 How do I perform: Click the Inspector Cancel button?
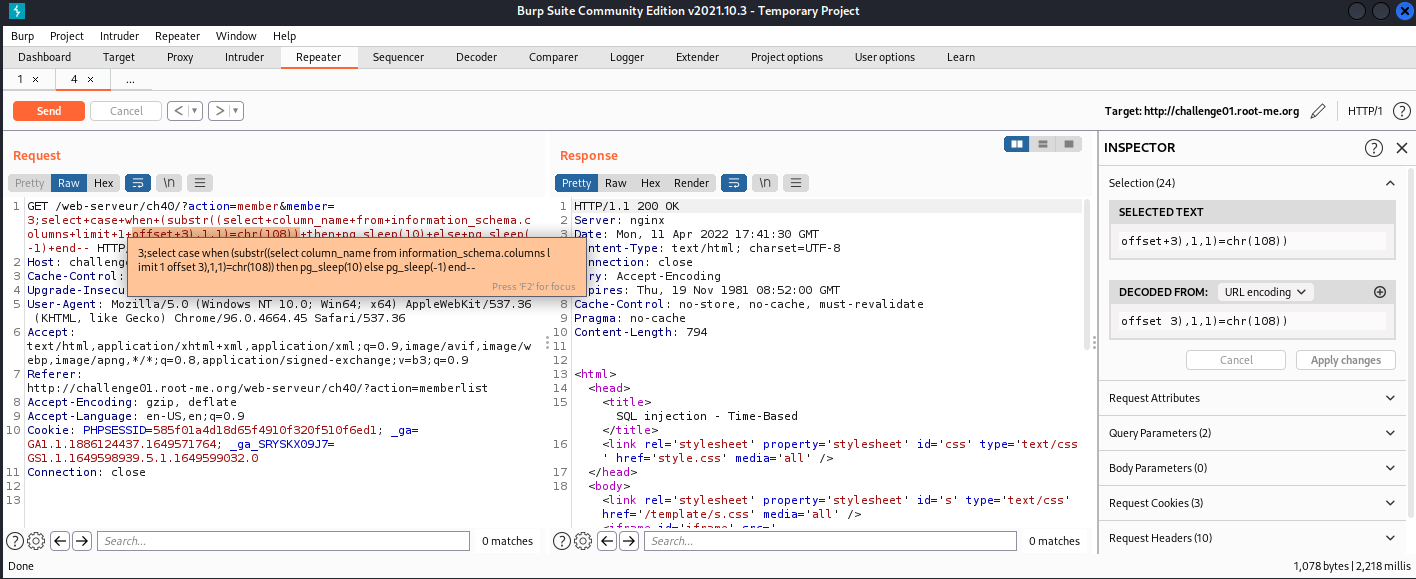(1236, 360)
